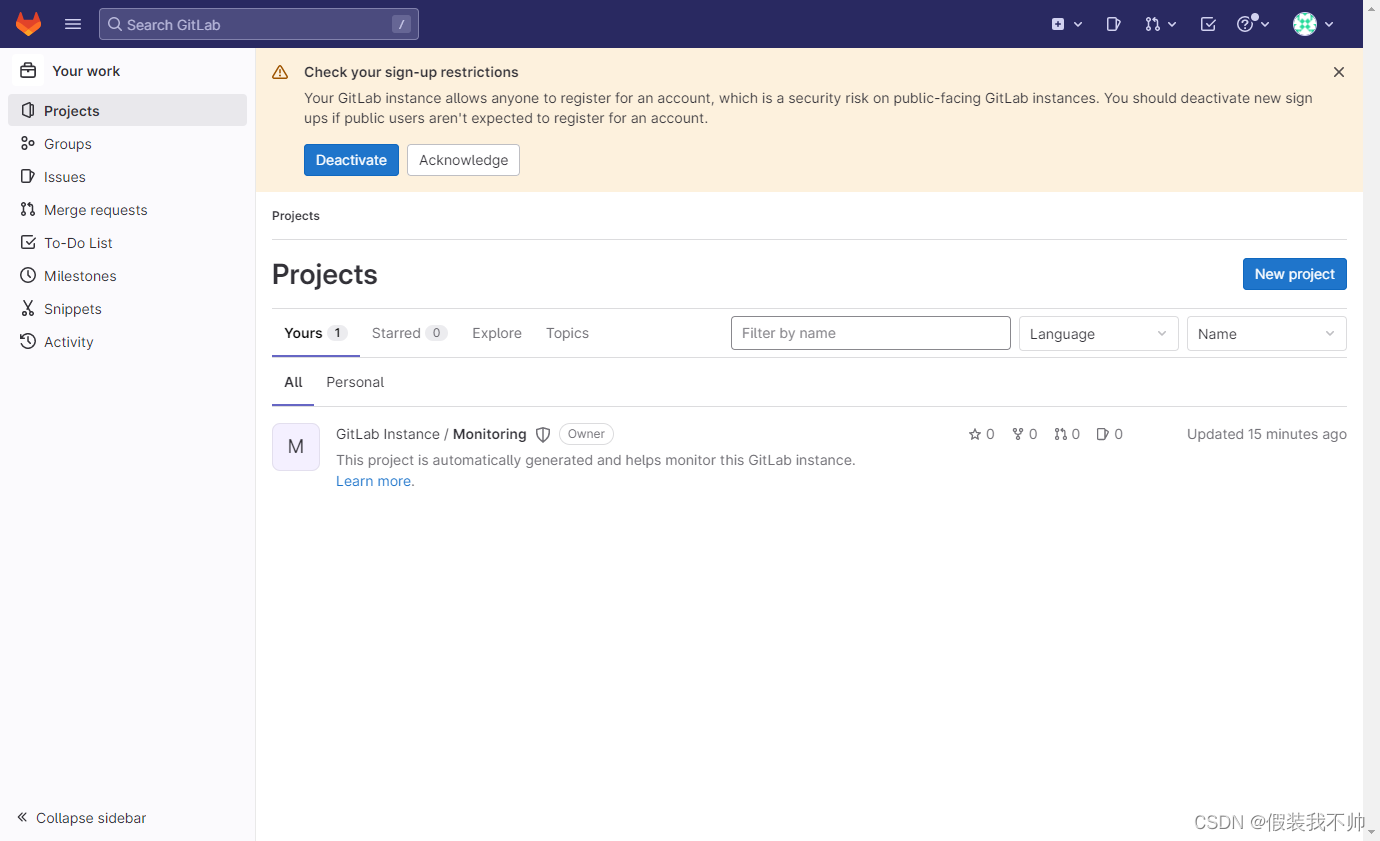Screen dimensions: 1380x841
Task: Click the warning triangle icon in banner
Action: [x=280, y=72]
